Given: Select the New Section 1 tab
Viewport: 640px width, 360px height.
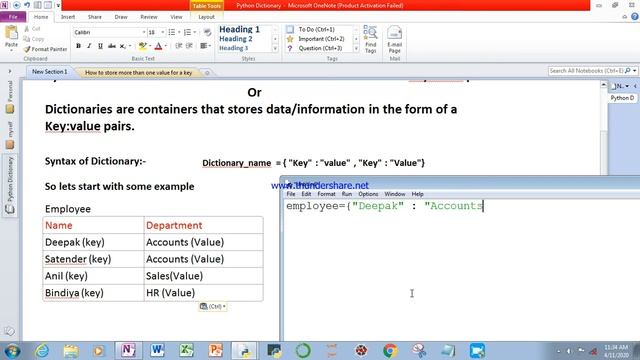Looking at the screenshot, I should coord(49,72).
